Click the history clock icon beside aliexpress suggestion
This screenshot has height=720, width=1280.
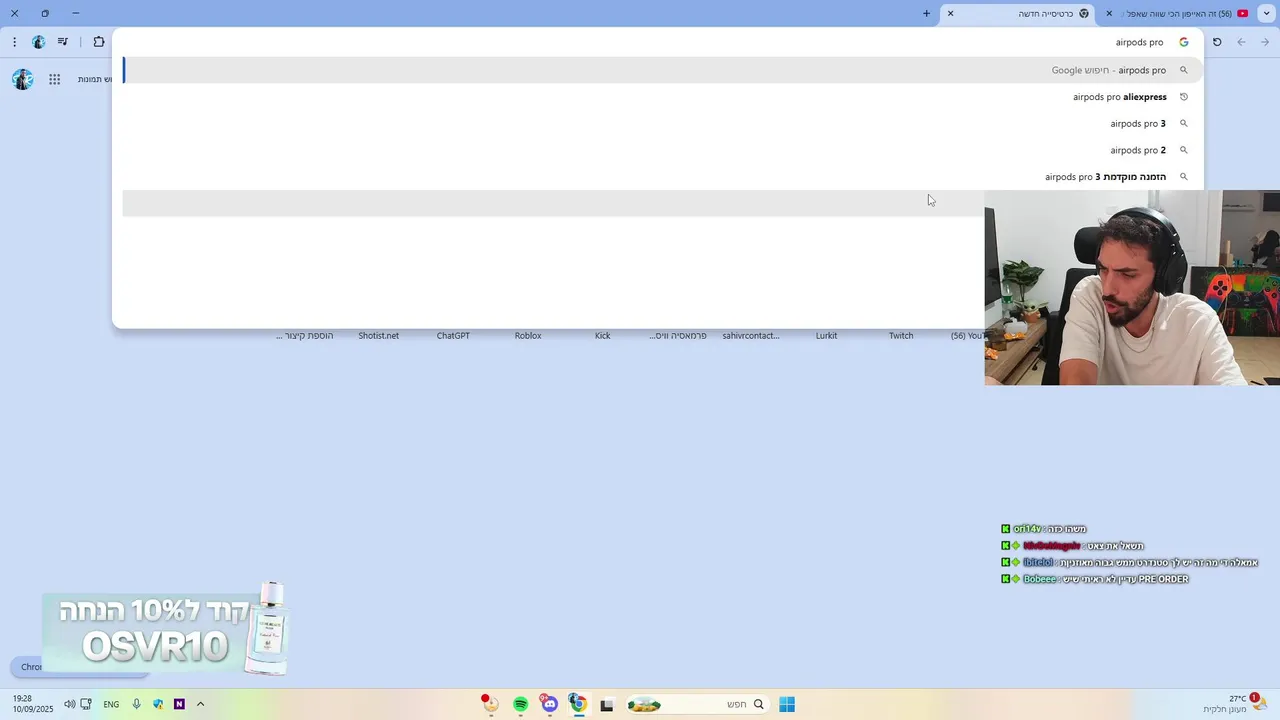(x=1184, y=97)
